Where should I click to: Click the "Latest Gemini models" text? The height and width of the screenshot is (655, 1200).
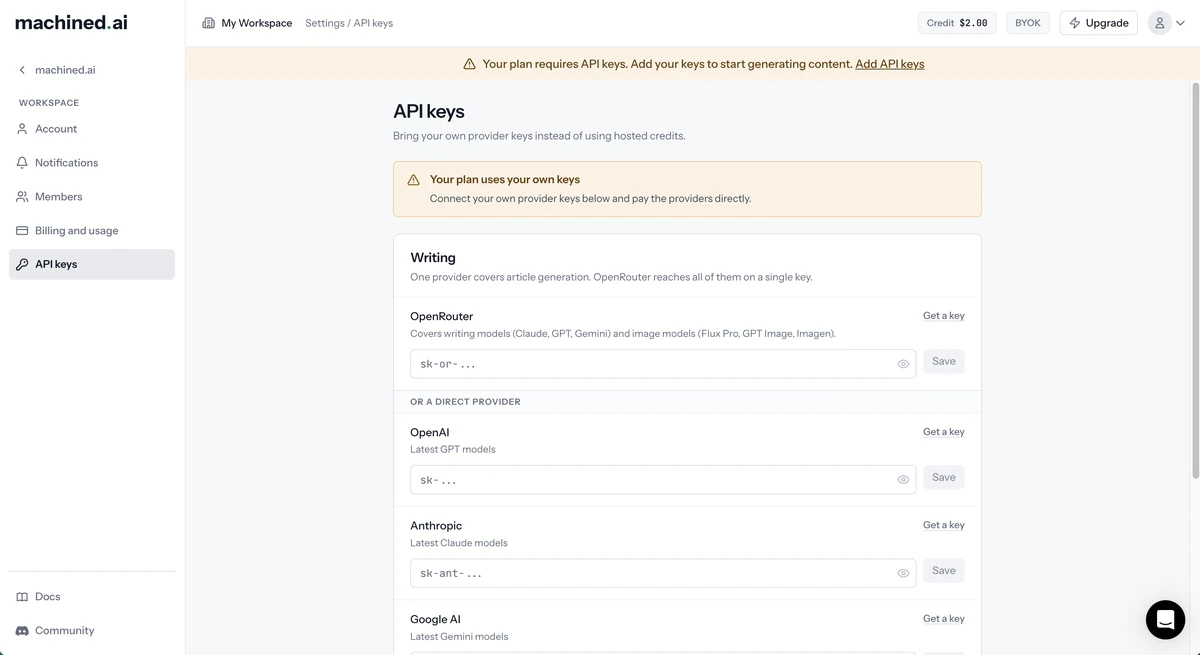coord(459,637)
